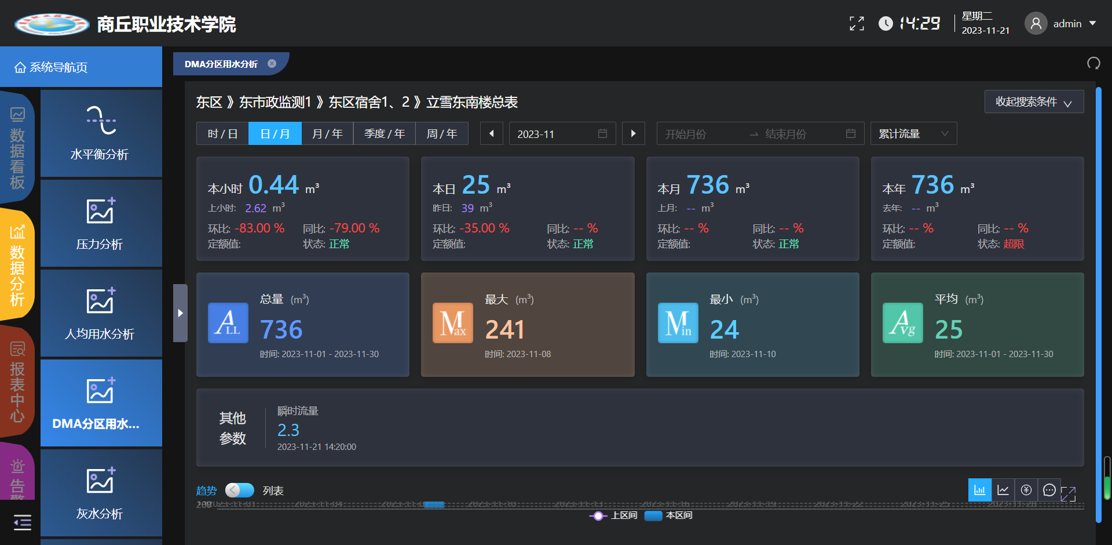Open the 人均用水分析 module

100,313
